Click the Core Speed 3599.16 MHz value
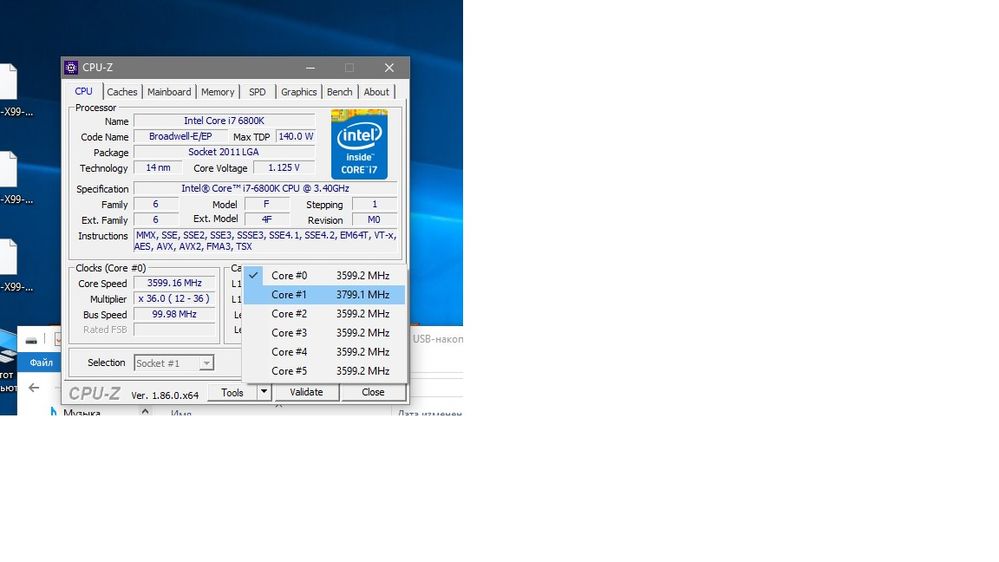Viewport: 999px width, 562px height. tap(175, 283)
